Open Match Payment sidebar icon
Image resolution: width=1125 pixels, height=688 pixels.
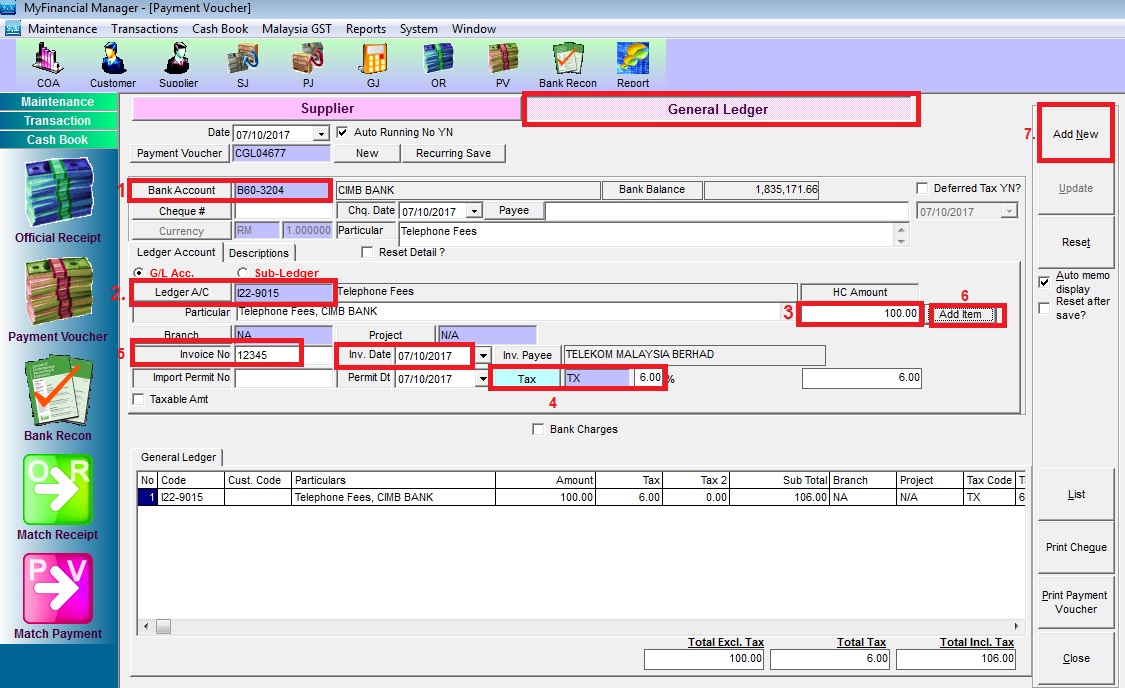[58, 594]
